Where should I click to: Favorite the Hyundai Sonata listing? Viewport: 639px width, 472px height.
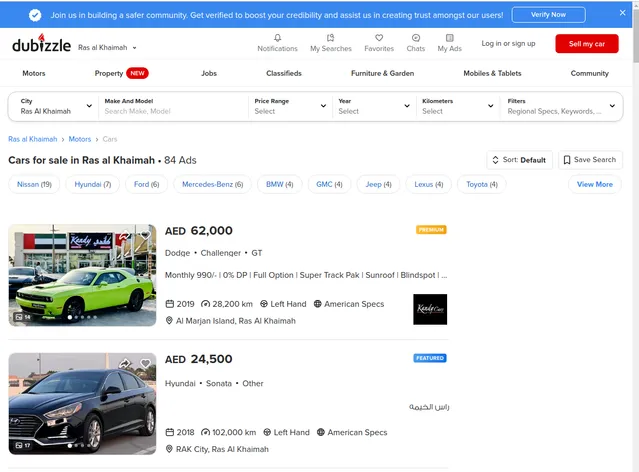[x=145, y=364]
